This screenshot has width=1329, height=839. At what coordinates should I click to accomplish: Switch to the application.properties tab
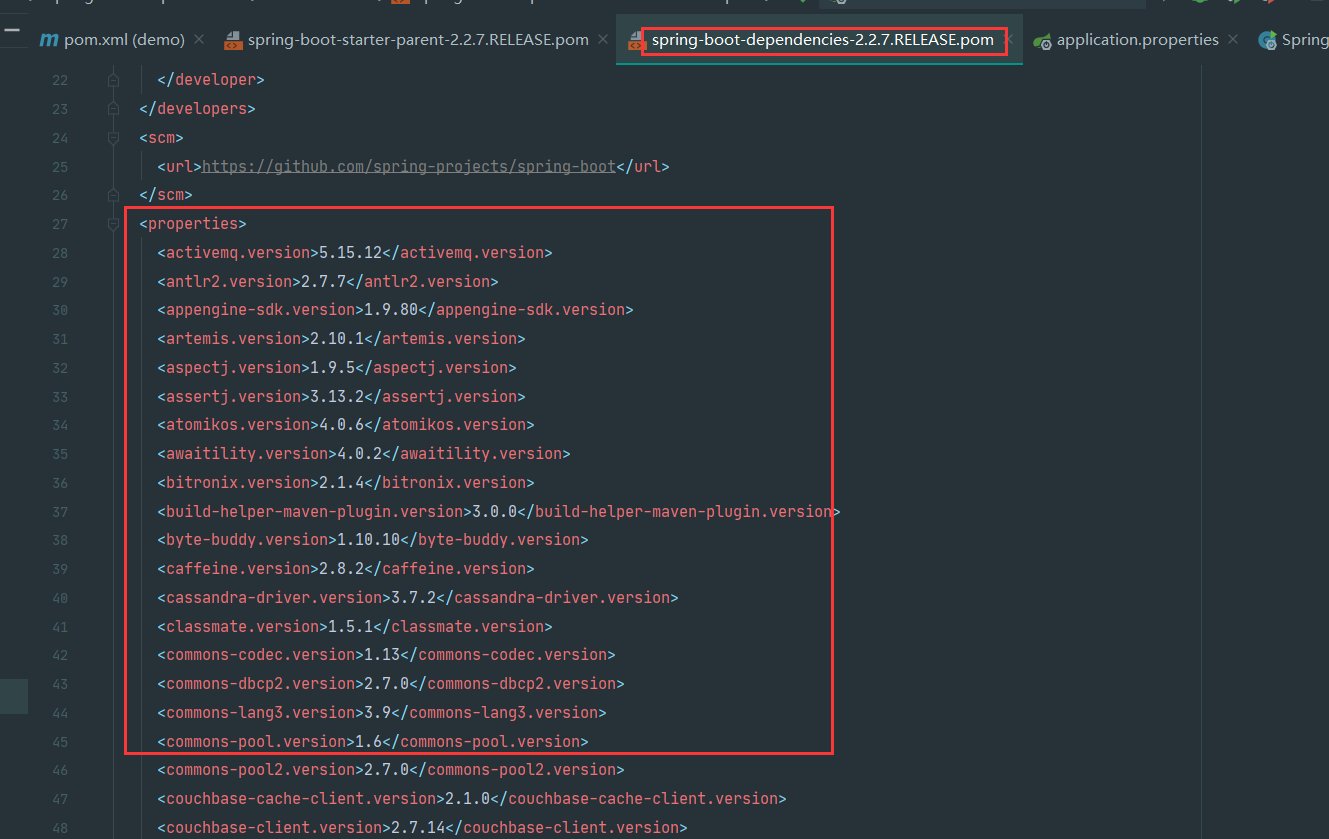pos(1137,40)
